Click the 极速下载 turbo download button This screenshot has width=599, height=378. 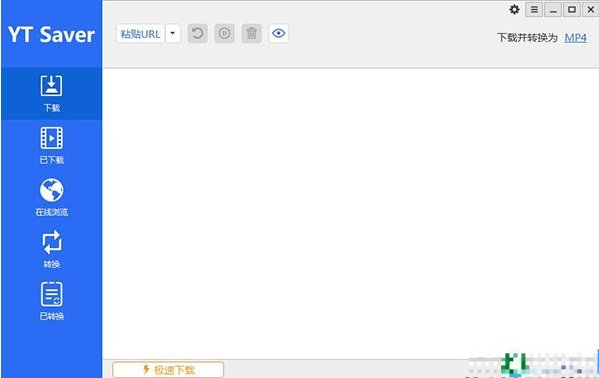point(168,370)
